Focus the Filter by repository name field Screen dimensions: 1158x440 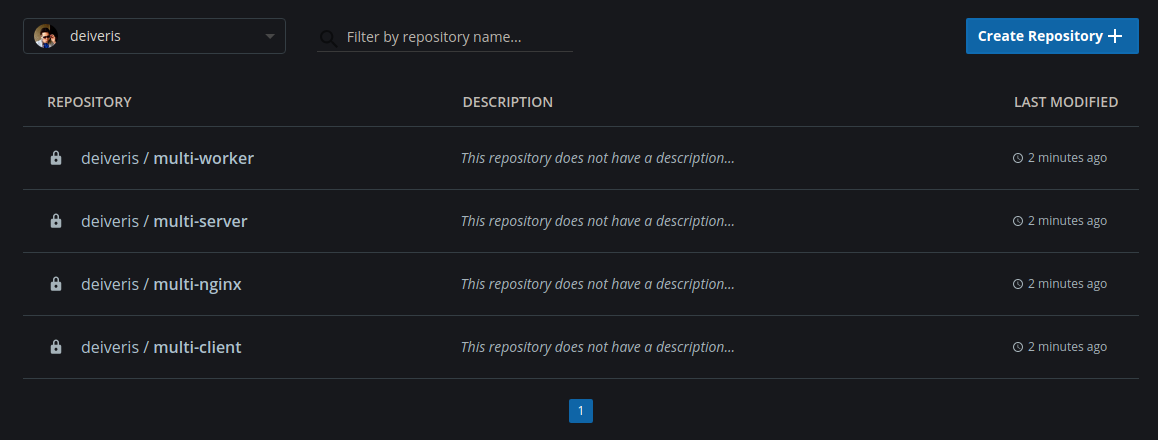[445, 37]
